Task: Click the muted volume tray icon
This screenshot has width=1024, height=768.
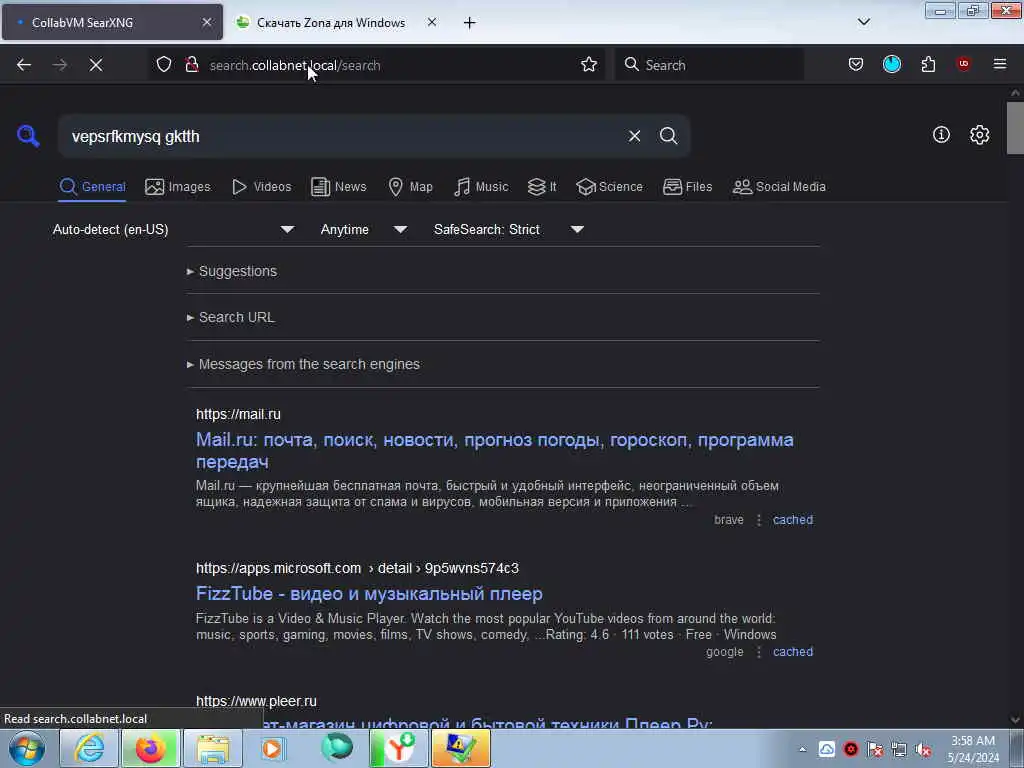Action: tap(923, 749)
